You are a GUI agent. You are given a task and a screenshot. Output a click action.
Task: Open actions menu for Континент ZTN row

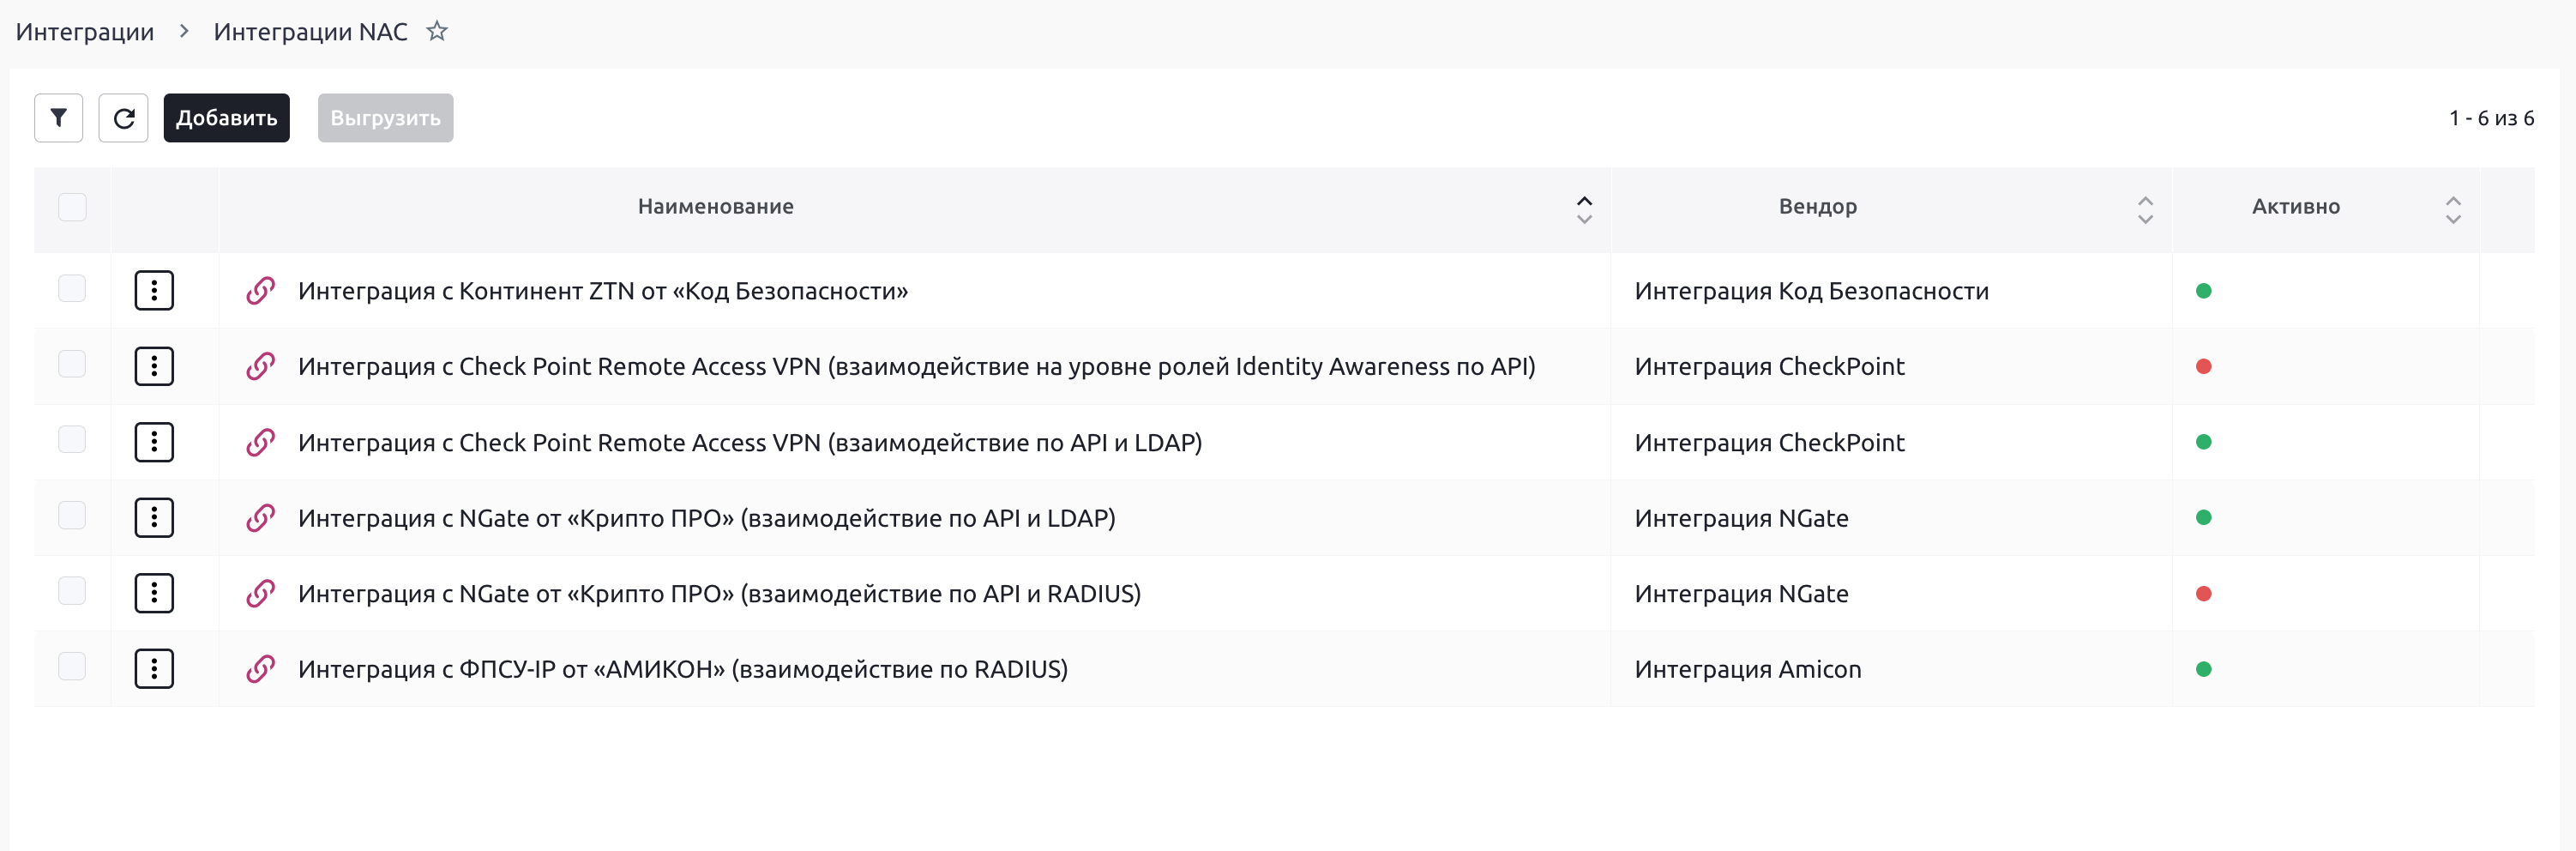pyautogui.click(x=154, y=291)
